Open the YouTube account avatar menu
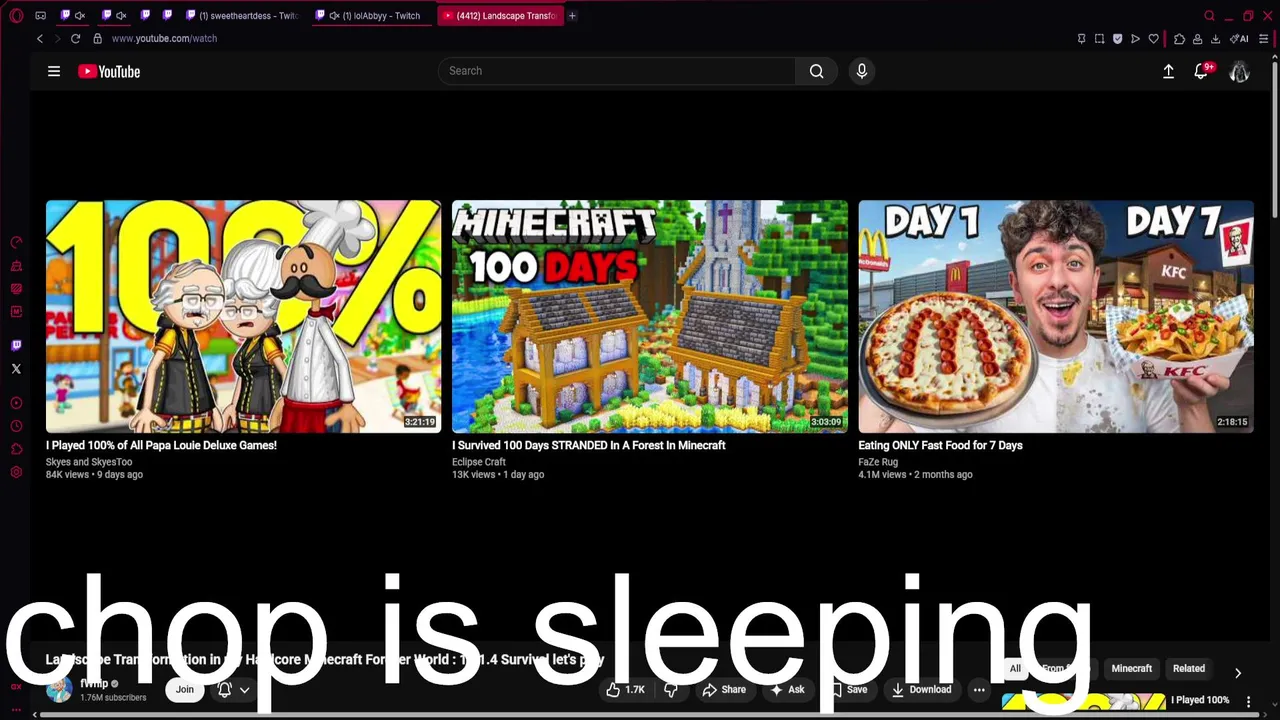The height and width of the screenshot is (720, 1280). [x=1239, y=71]
